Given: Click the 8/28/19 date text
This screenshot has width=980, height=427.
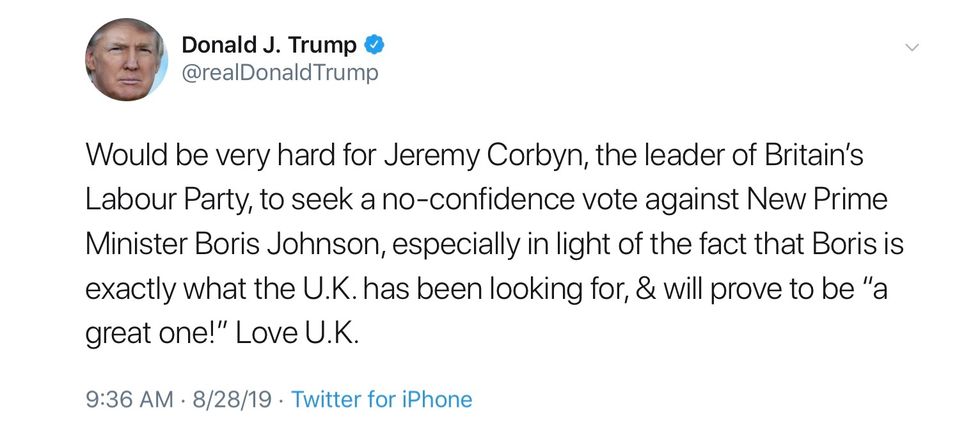Looking at the screenshot, I should click(x=232, y=399).
